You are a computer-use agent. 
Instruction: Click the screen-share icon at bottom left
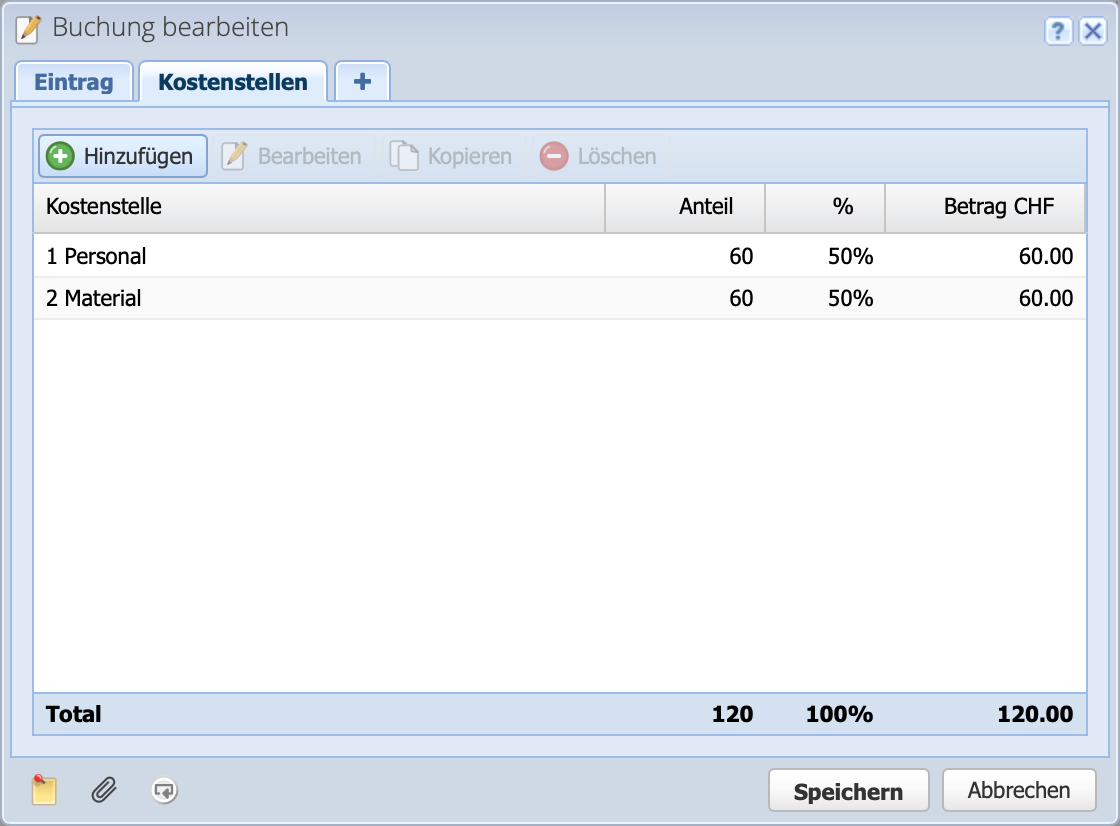[x=163, y=790]
